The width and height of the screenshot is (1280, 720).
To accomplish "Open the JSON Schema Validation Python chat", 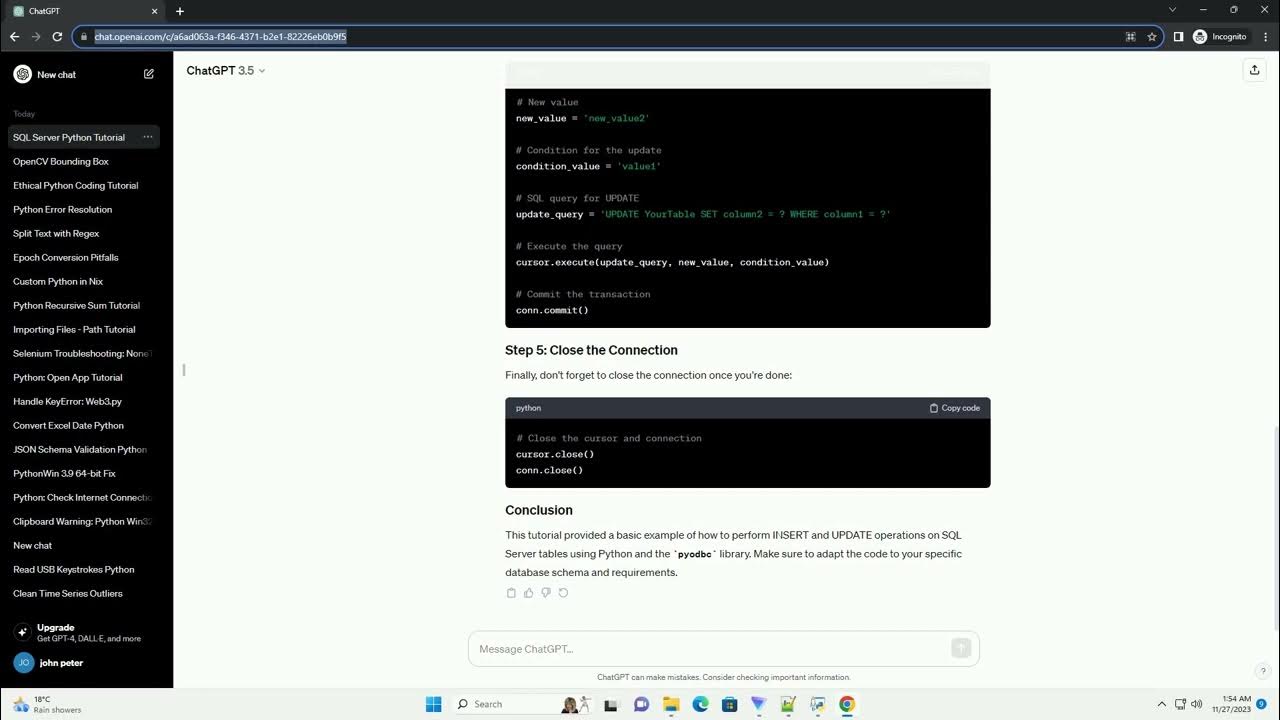I will 82,449.
